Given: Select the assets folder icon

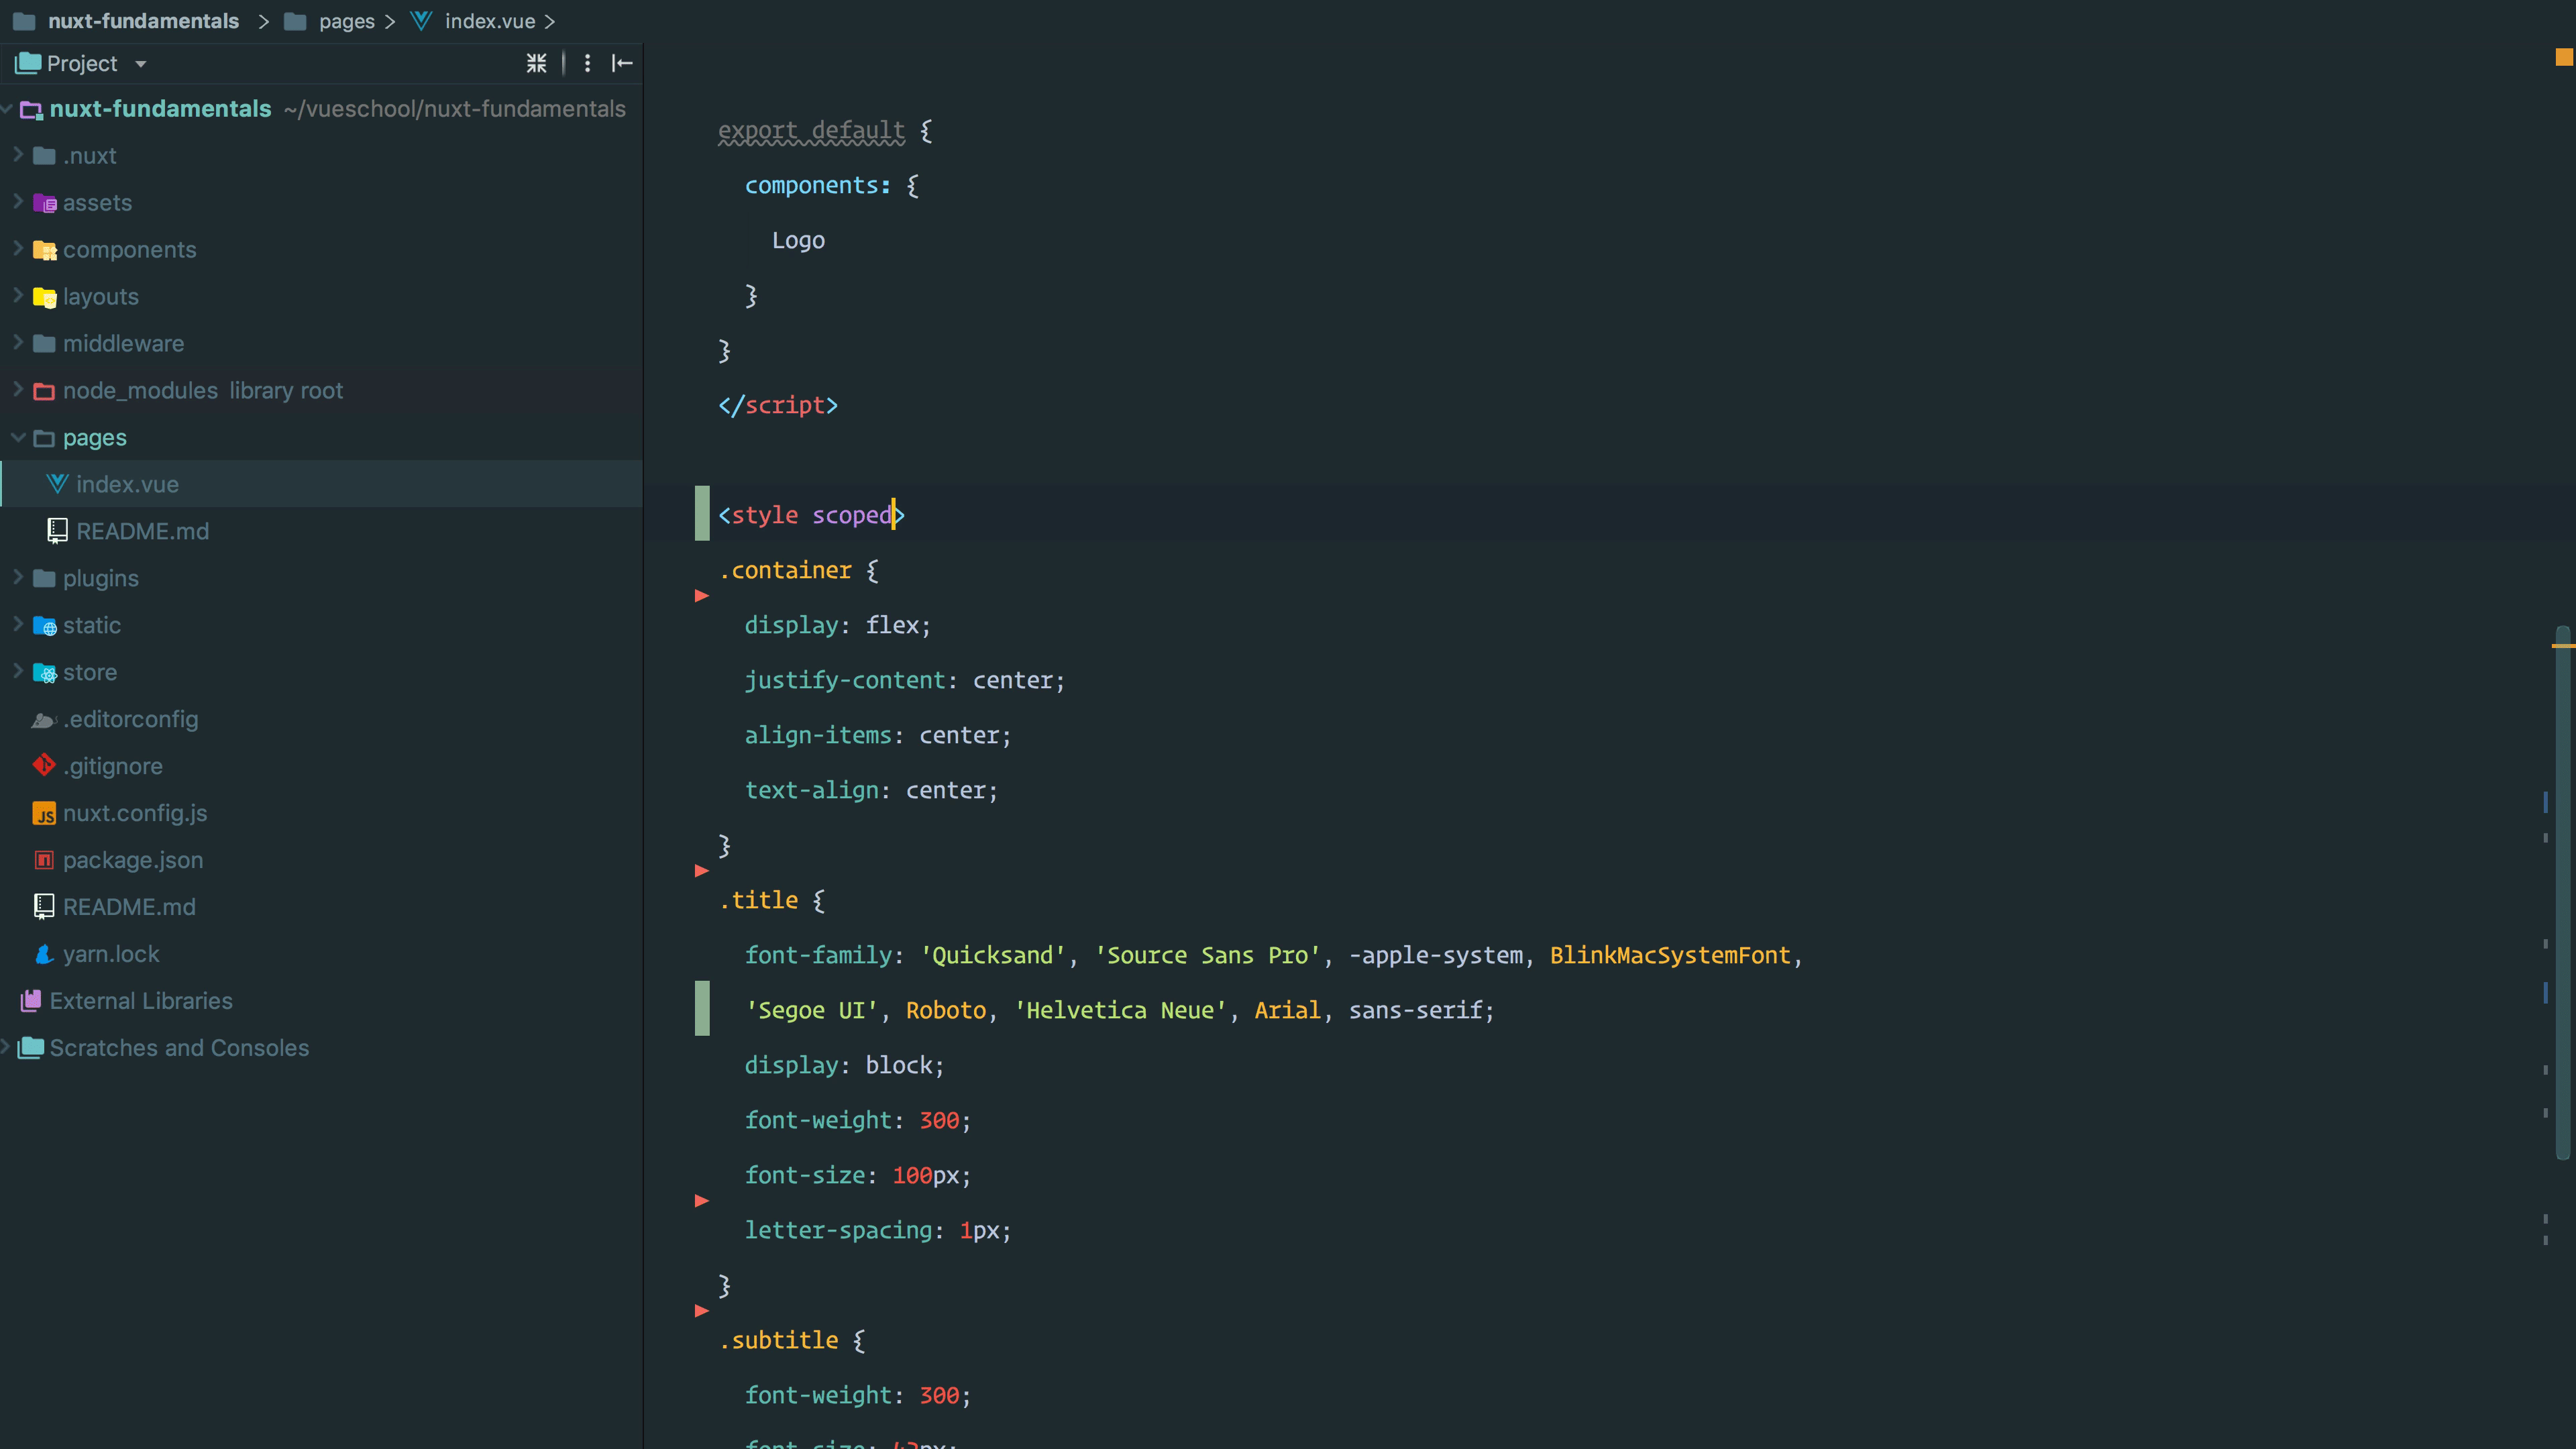Looking at the screenshot, I should tap(44, 203).
